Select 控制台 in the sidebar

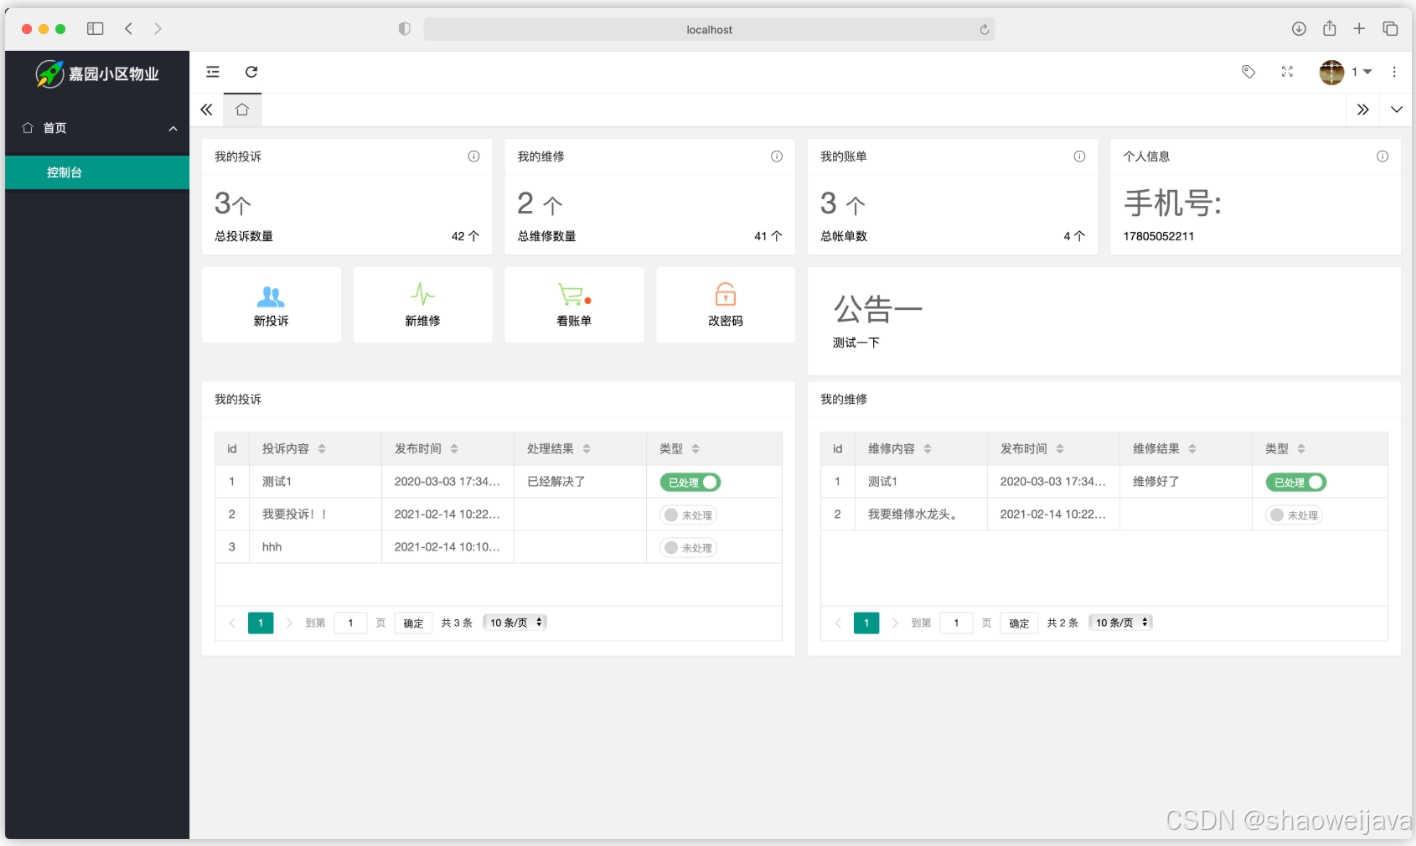pyautogui.click(x=97, y=172)
